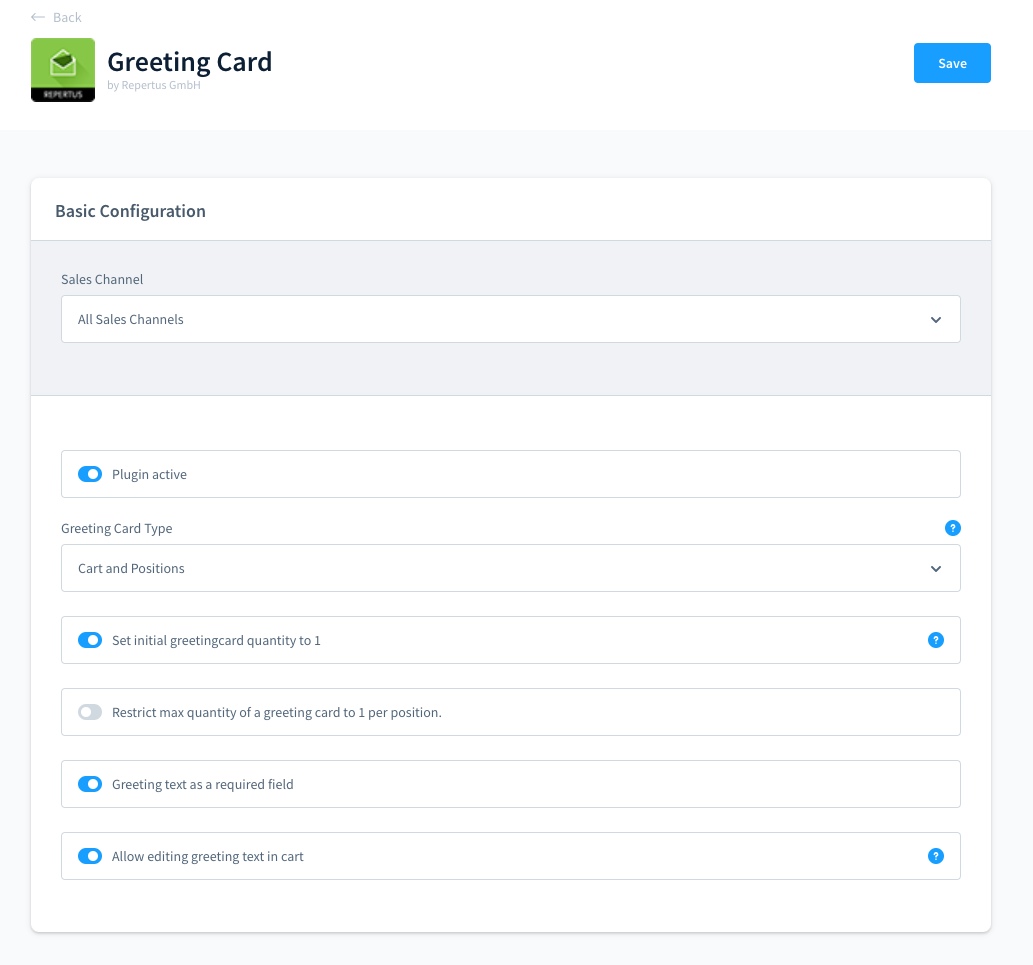Click the Greeting Card title

coord(190,62)
